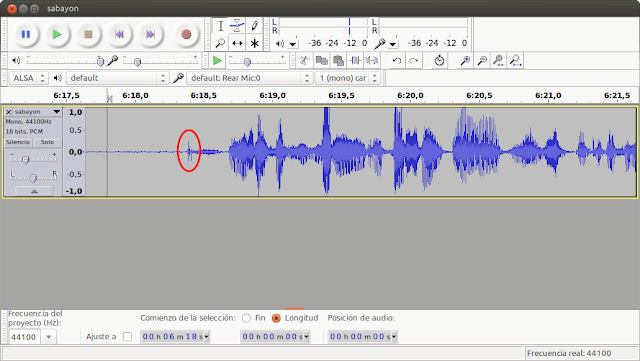Pause playback with the Pause button
640x361 pixels.
[26, 35]
